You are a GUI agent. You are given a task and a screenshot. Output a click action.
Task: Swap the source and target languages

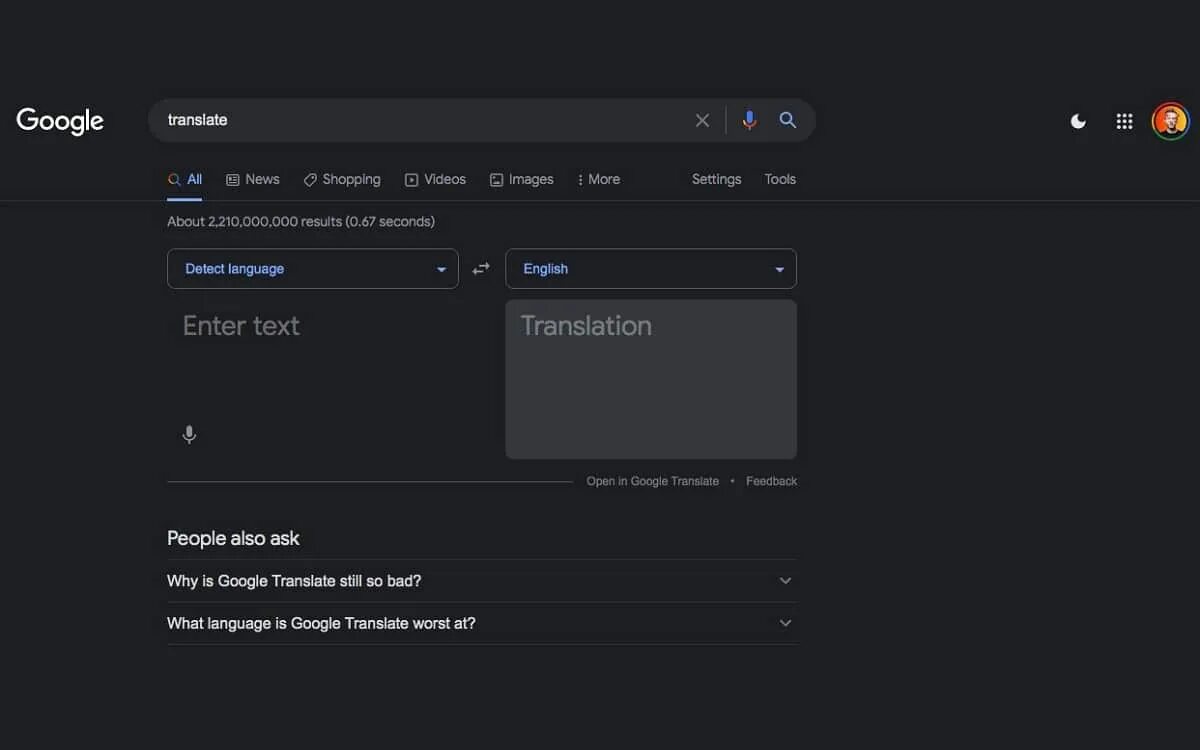tap(481, 269)
